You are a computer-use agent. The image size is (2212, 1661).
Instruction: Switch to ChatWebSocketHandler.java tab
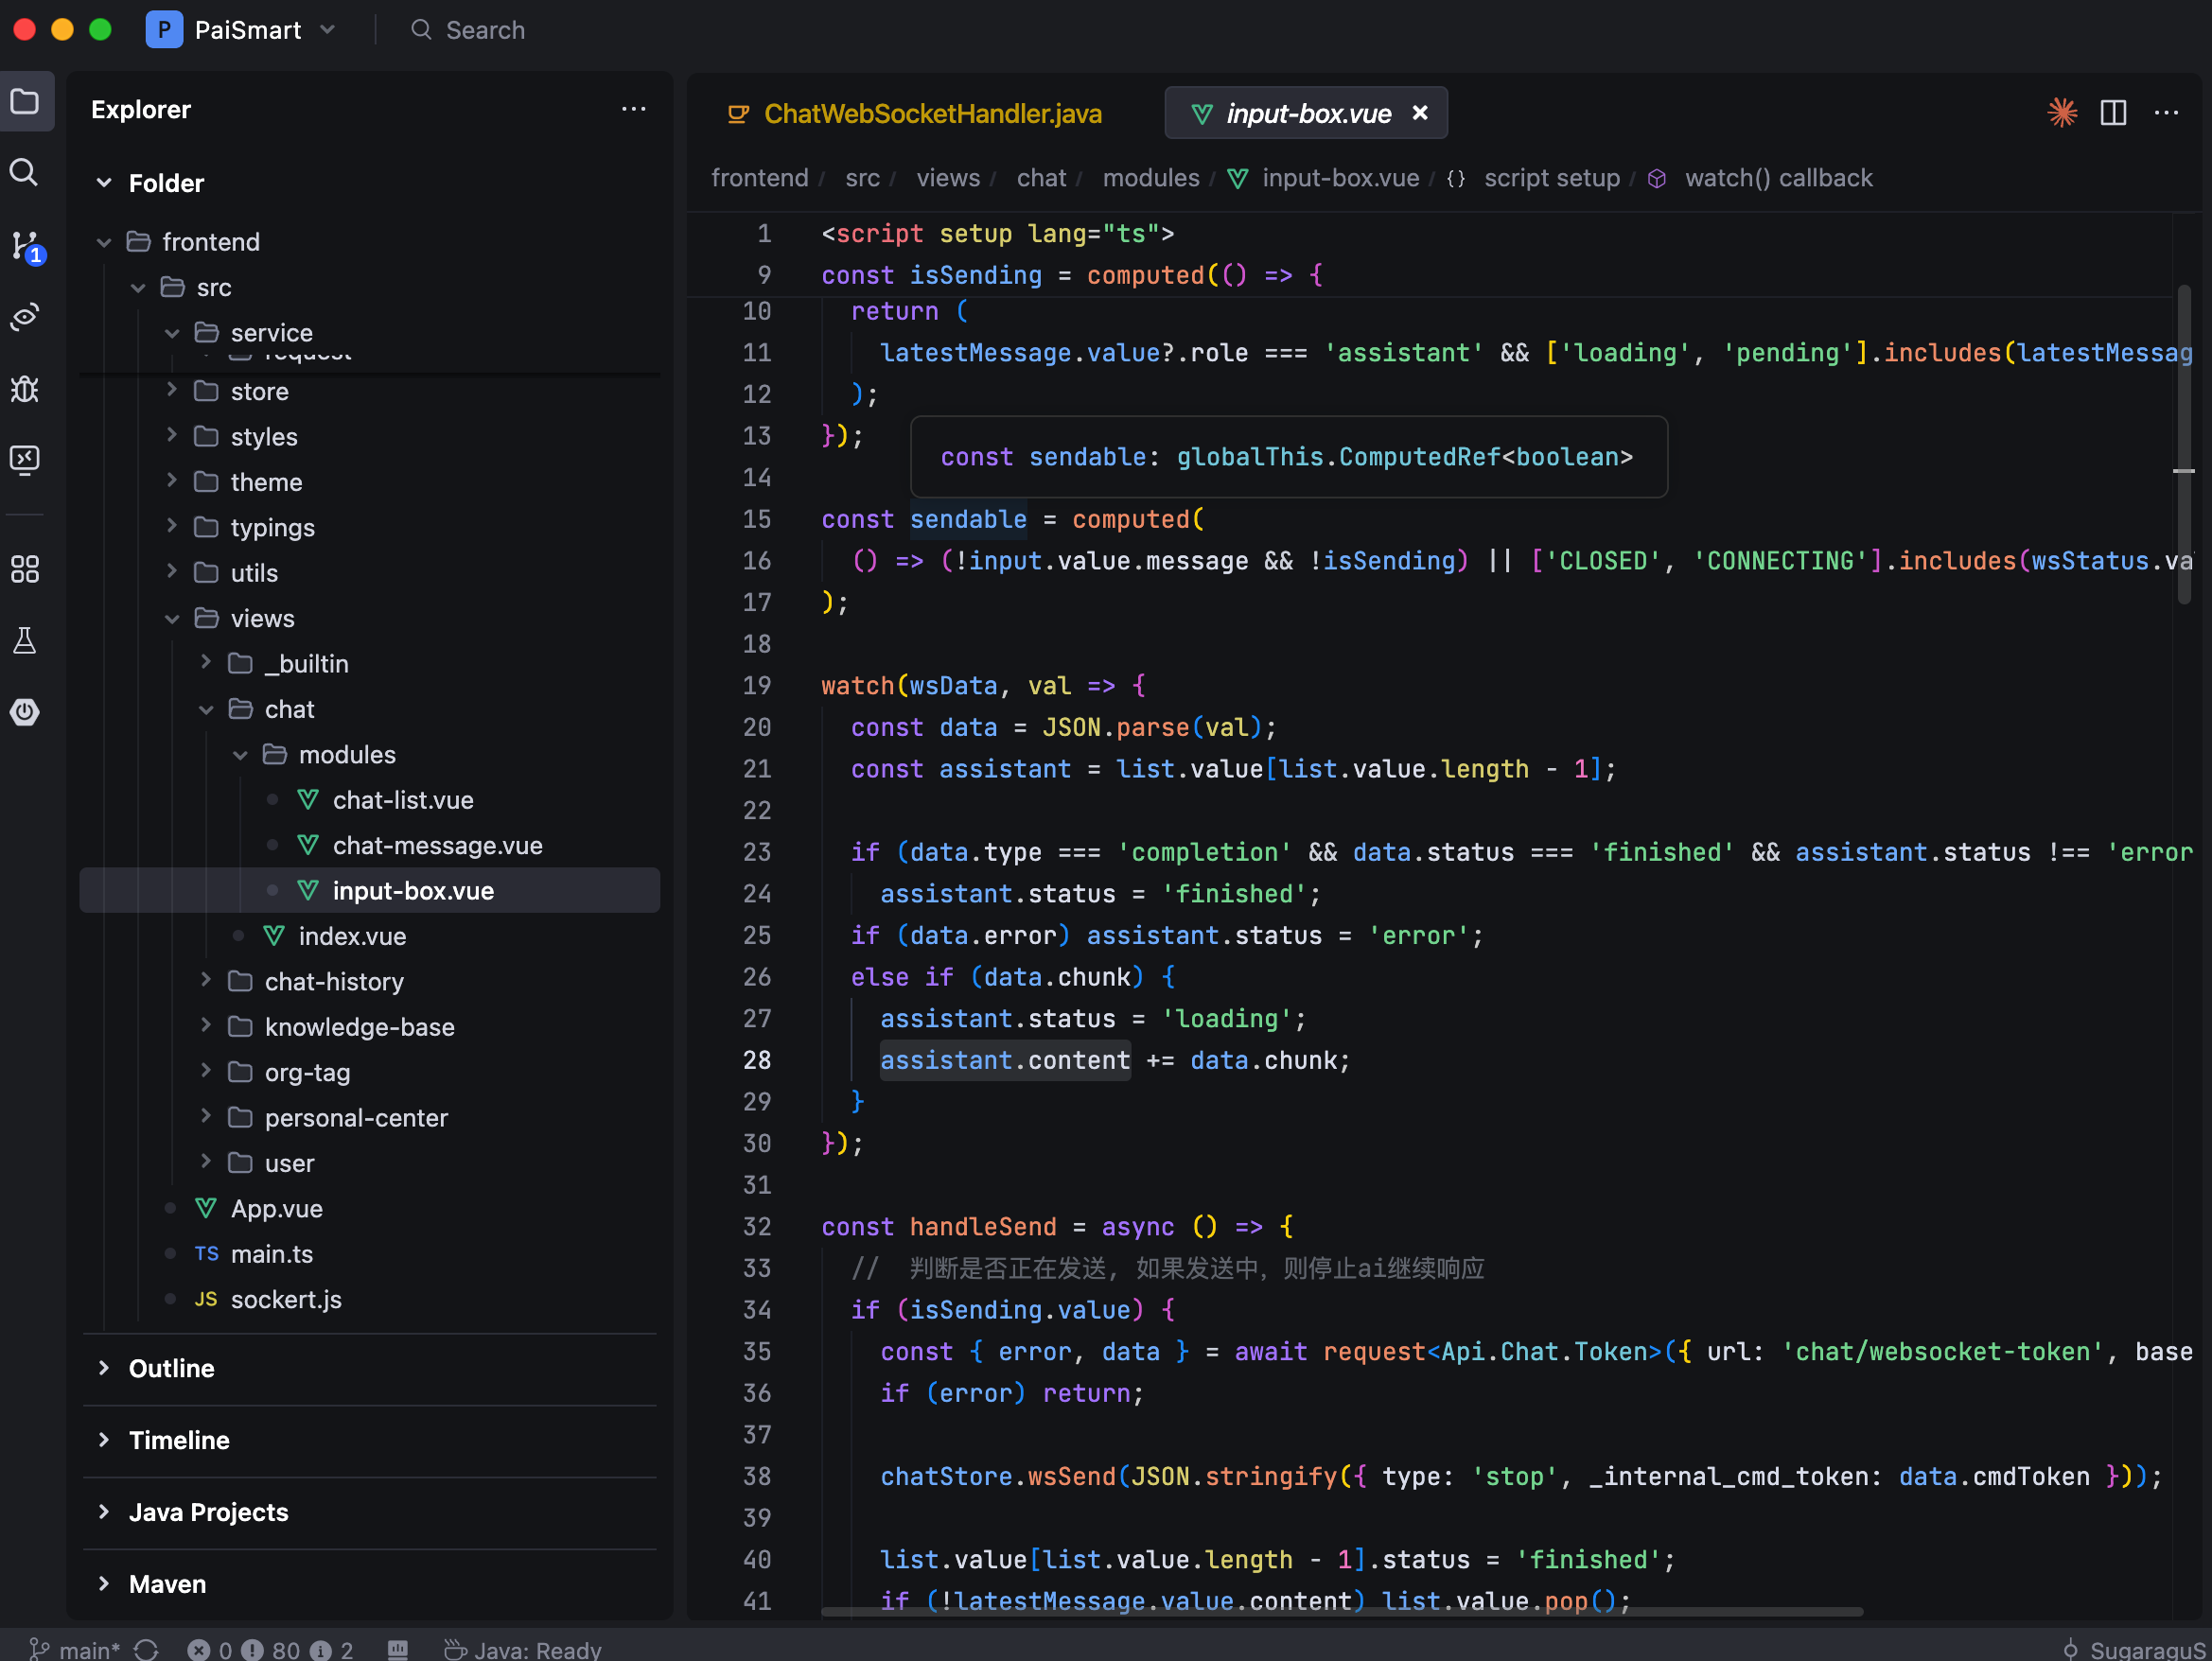click(x=931, y=114)
